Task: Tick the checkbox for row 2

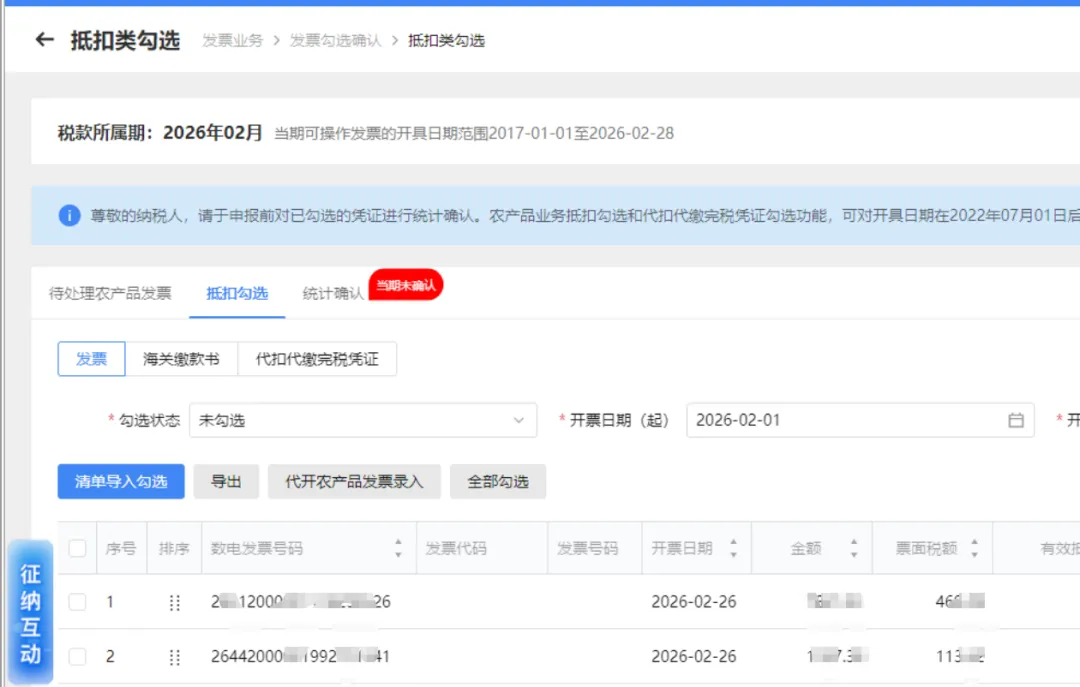Action: click(x=77, y=657)
